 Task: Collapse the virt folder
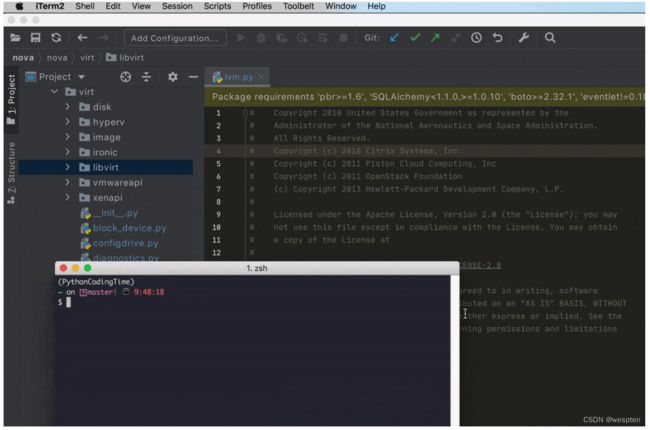point(54,91)
